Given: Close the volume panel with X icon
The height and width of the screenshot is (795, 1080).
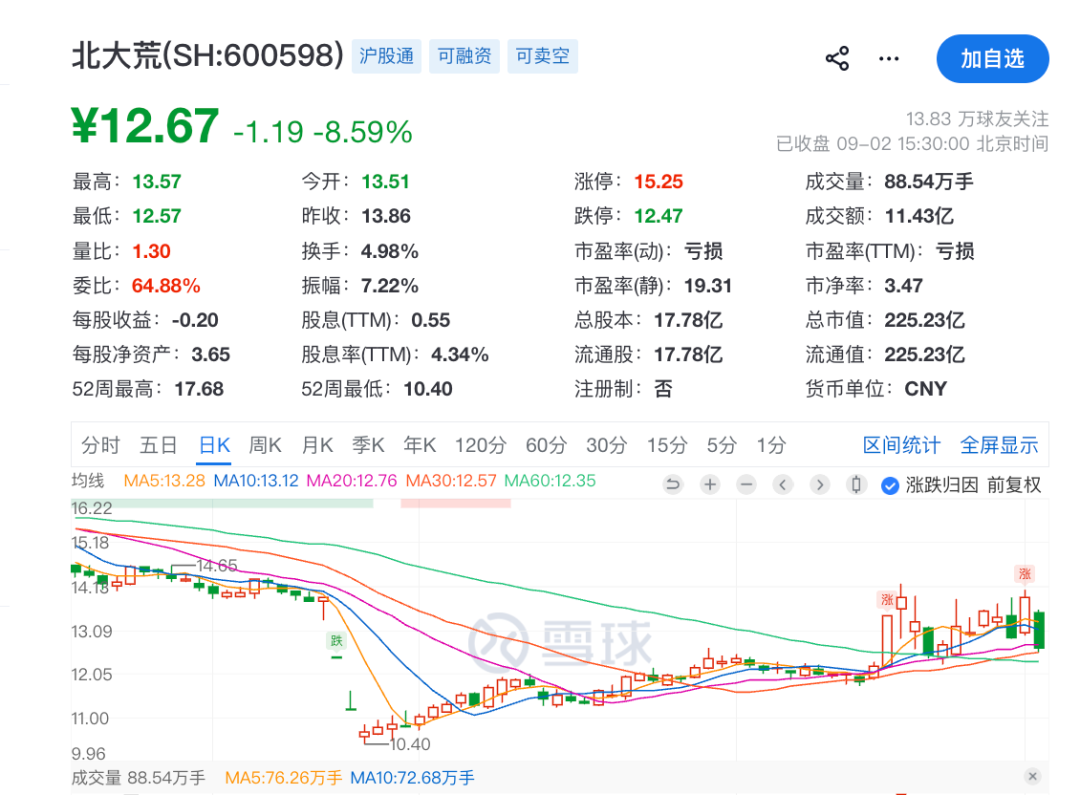Looking at the screenshot, I should [1032, 776].
